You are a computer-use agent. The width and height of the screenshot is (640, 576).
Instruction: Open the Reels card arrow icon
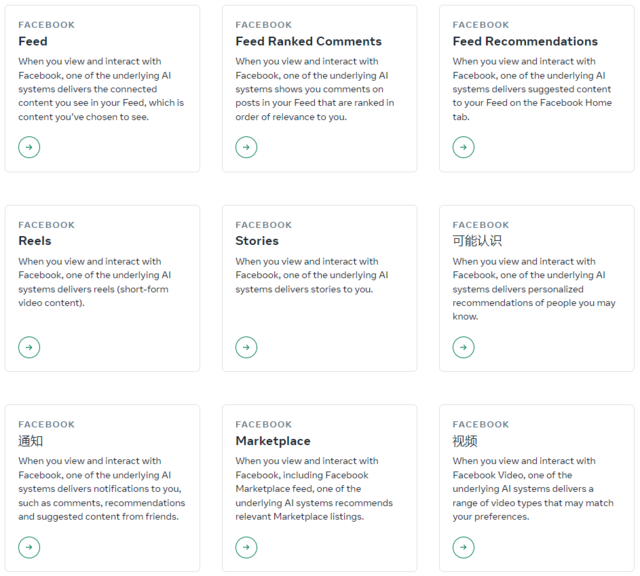(x=29, y=347)
